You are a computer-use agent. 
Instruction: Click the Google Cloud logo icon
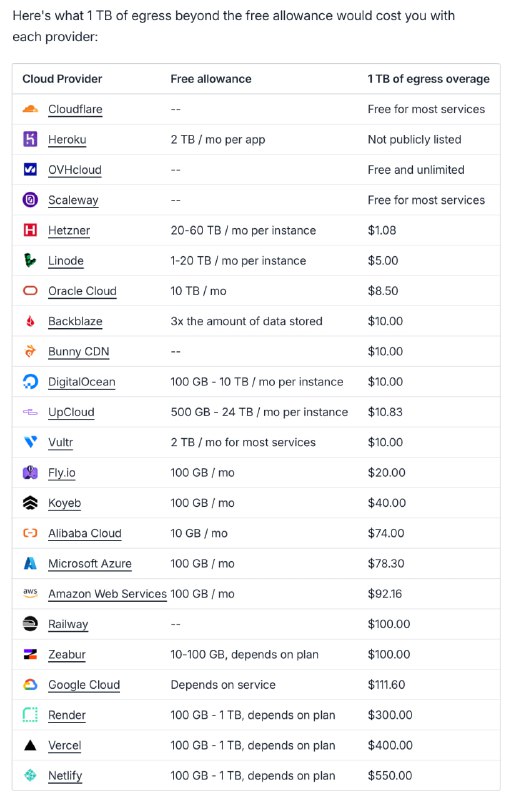point(31,685)
